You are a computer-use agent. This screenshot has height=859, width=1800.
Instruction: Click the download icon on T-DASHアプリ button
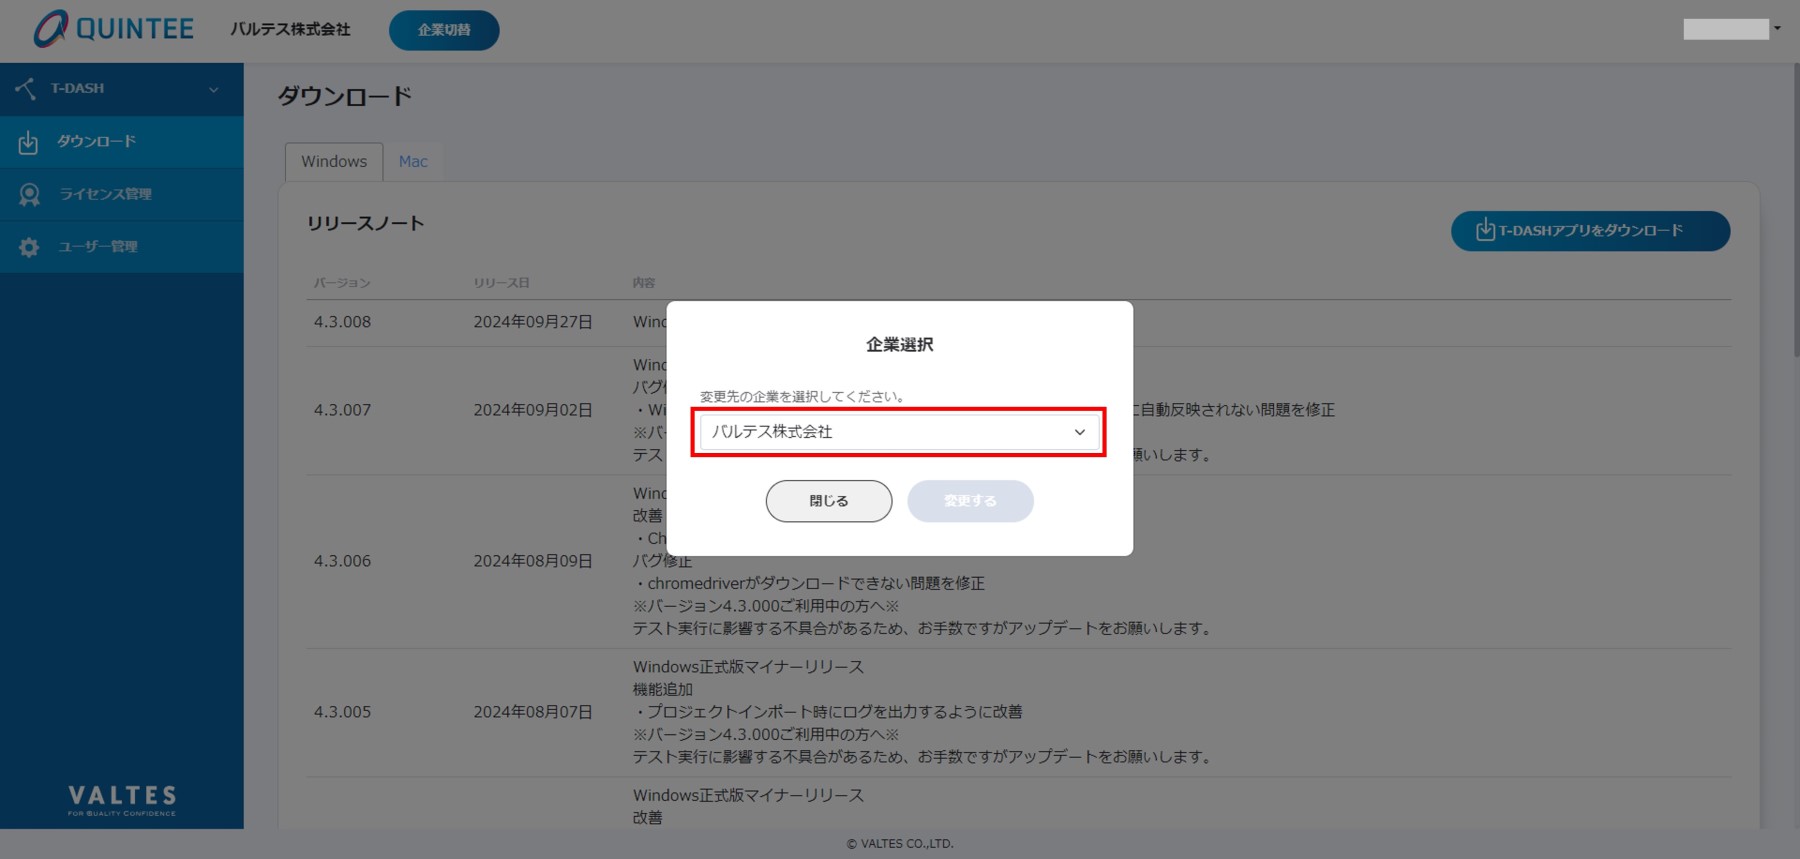coord(1485,231)
